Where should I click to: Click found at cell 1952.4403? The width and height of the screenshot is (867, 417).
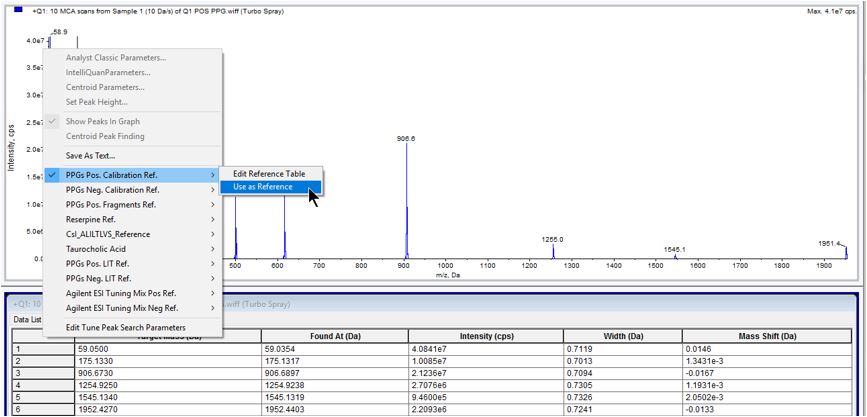point(335,410)
